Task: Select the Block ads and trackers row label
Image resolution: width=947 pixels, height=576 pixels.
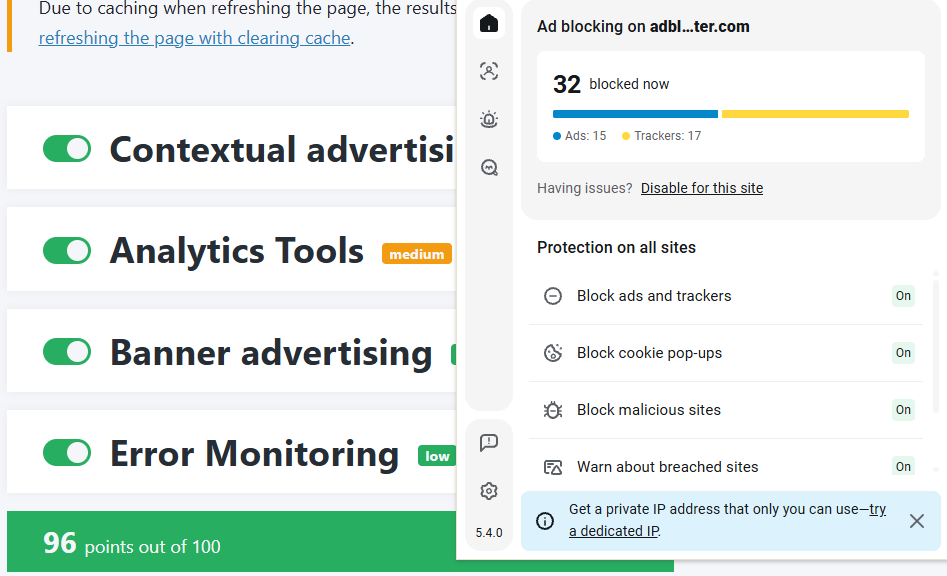Action: point(654,296)
